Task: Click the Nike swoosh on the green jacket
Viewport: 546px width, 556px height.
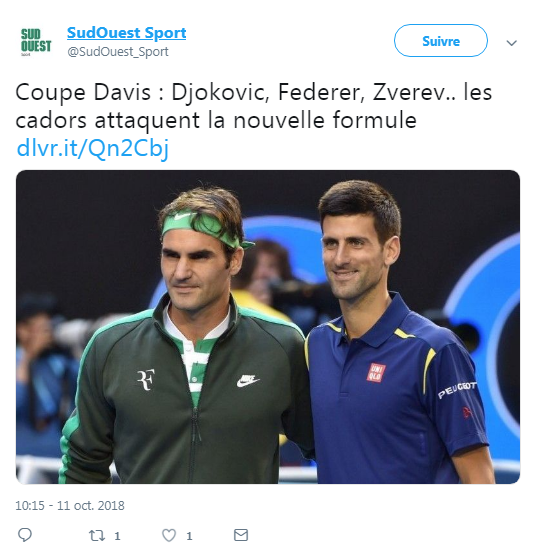Action: (x=247, y=380)
